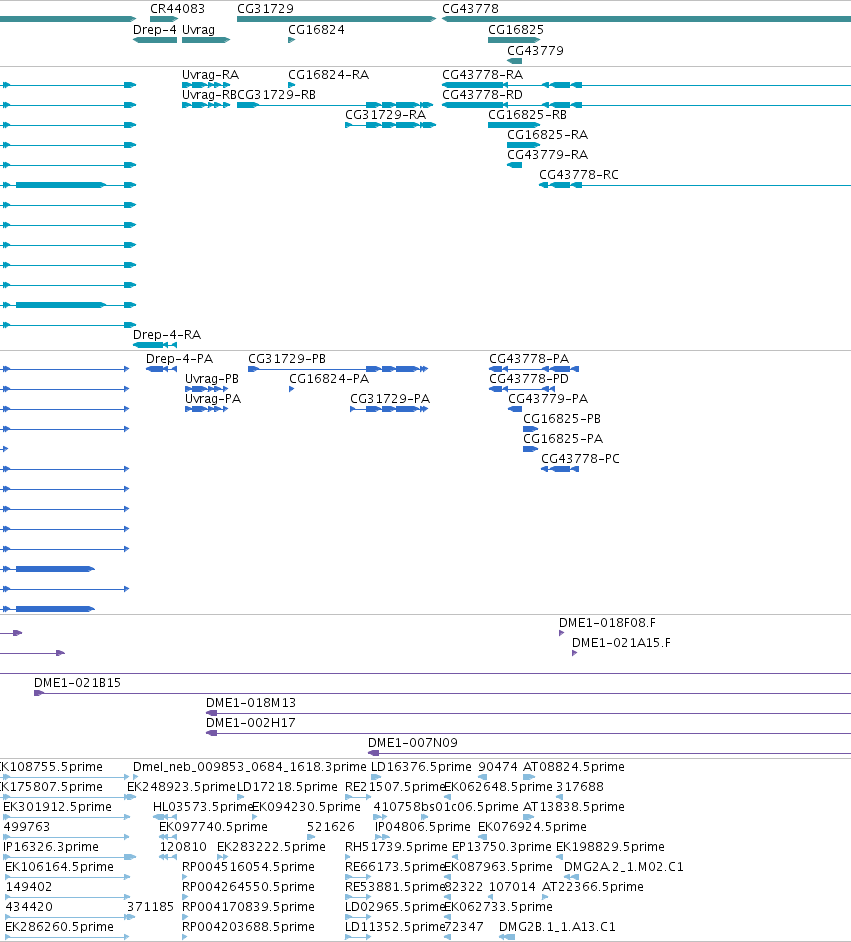
Task: Click the DME1-002H17 clone label
Action: pyautogui.click(x=251, y=723)
